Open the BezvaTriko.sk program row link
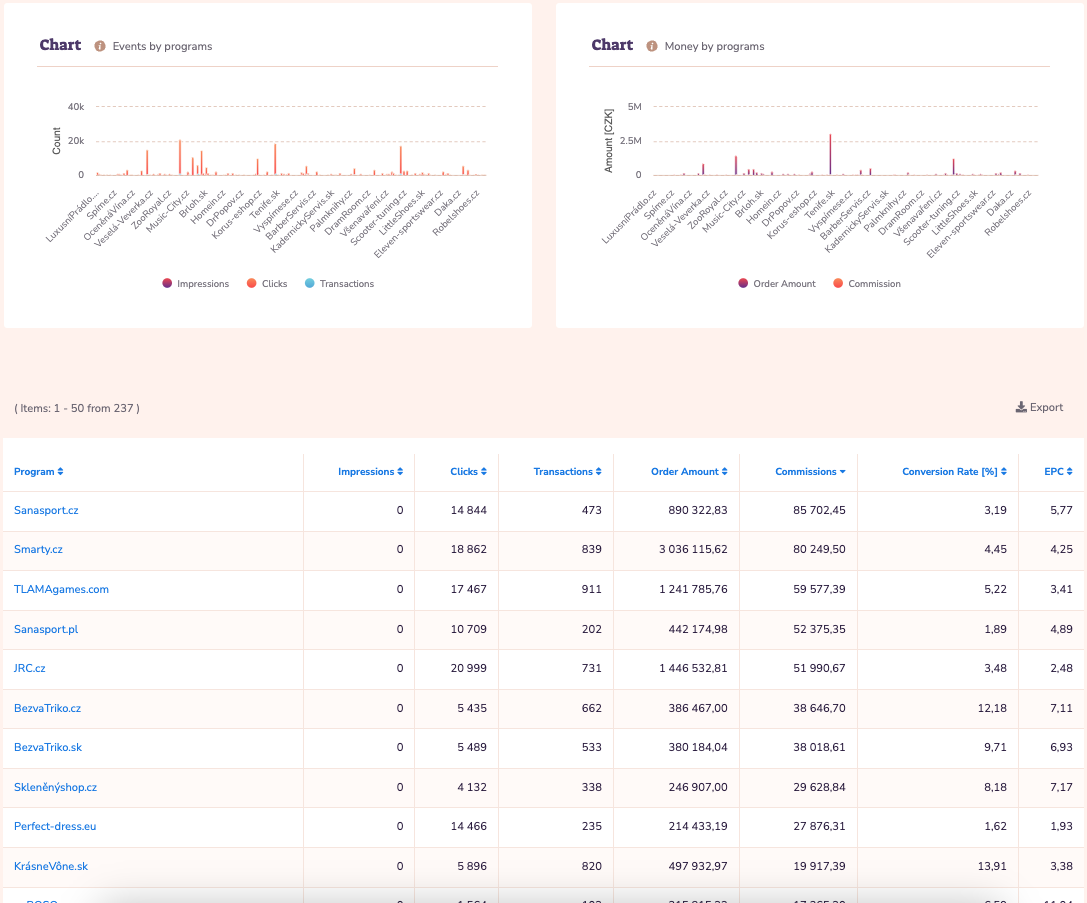 [48, 747]
